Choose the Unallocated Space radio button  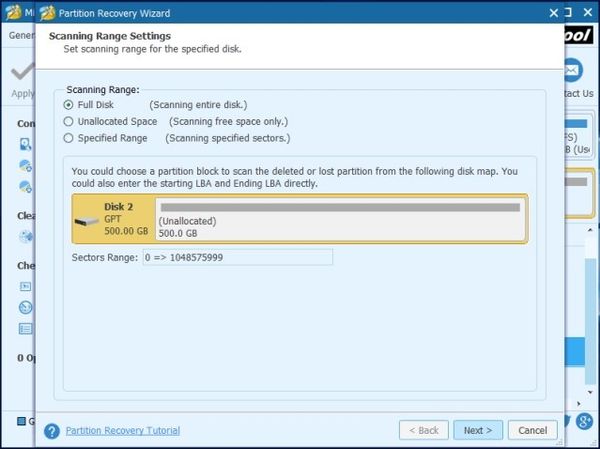[x=68, y=121]
